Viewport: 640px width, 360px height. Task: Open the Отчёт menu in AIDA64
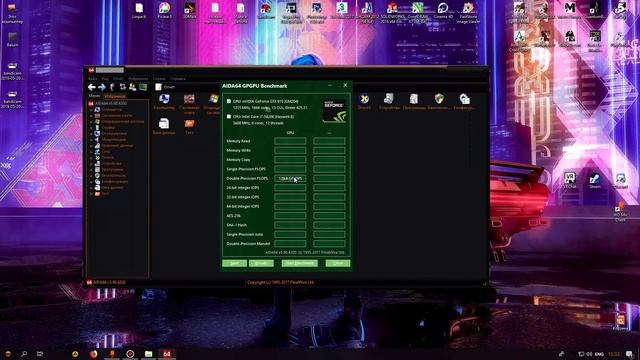[x=118, y=78]
